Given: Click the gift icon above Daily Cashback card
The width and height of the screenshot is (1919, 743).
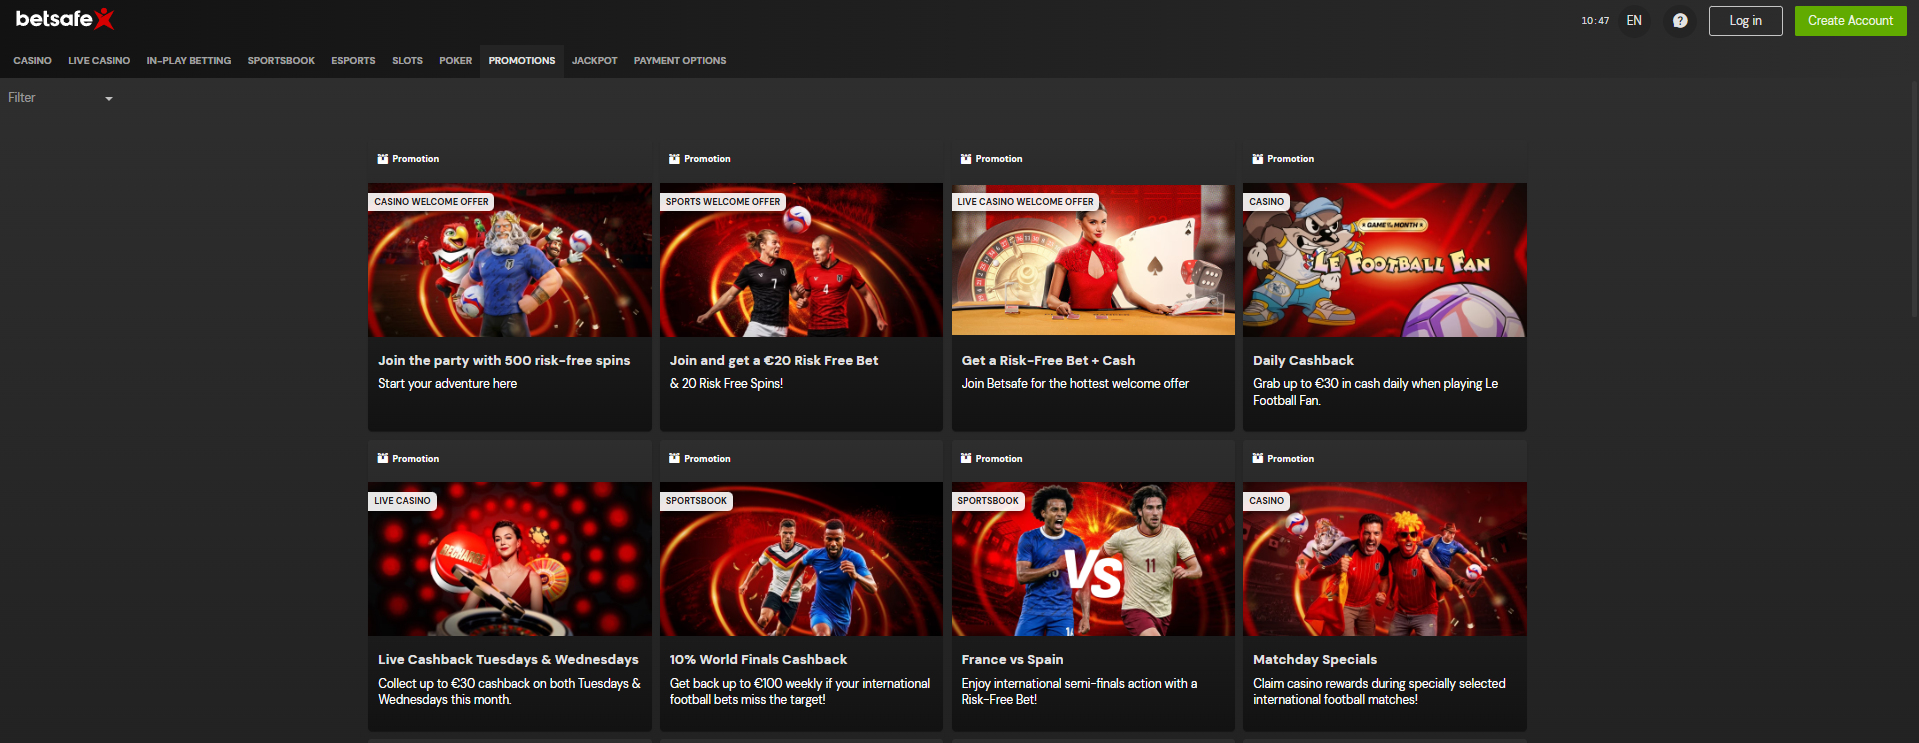Looking at the screenshot, I should [x=1258, y=159].
